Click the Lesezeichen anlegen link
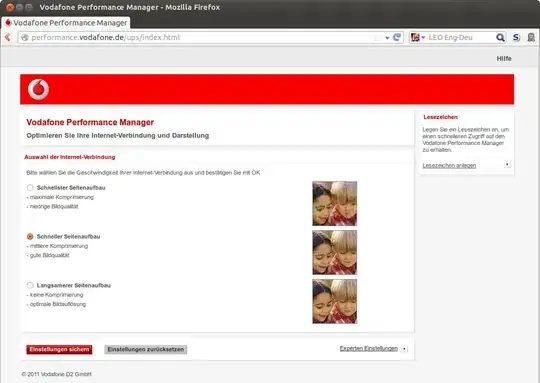The height and width of the screenshot is (383, 540). 449,166
